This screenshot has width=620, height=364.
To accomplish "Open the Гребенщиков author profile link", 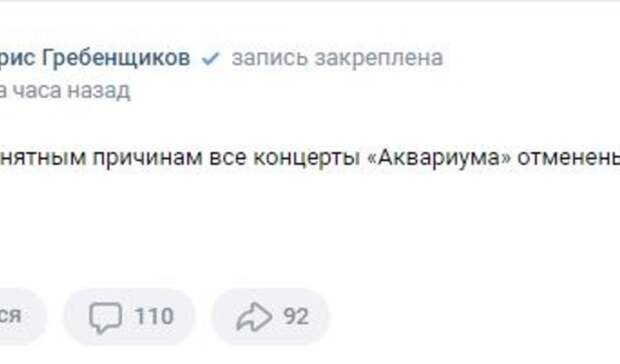I will 95,58.
